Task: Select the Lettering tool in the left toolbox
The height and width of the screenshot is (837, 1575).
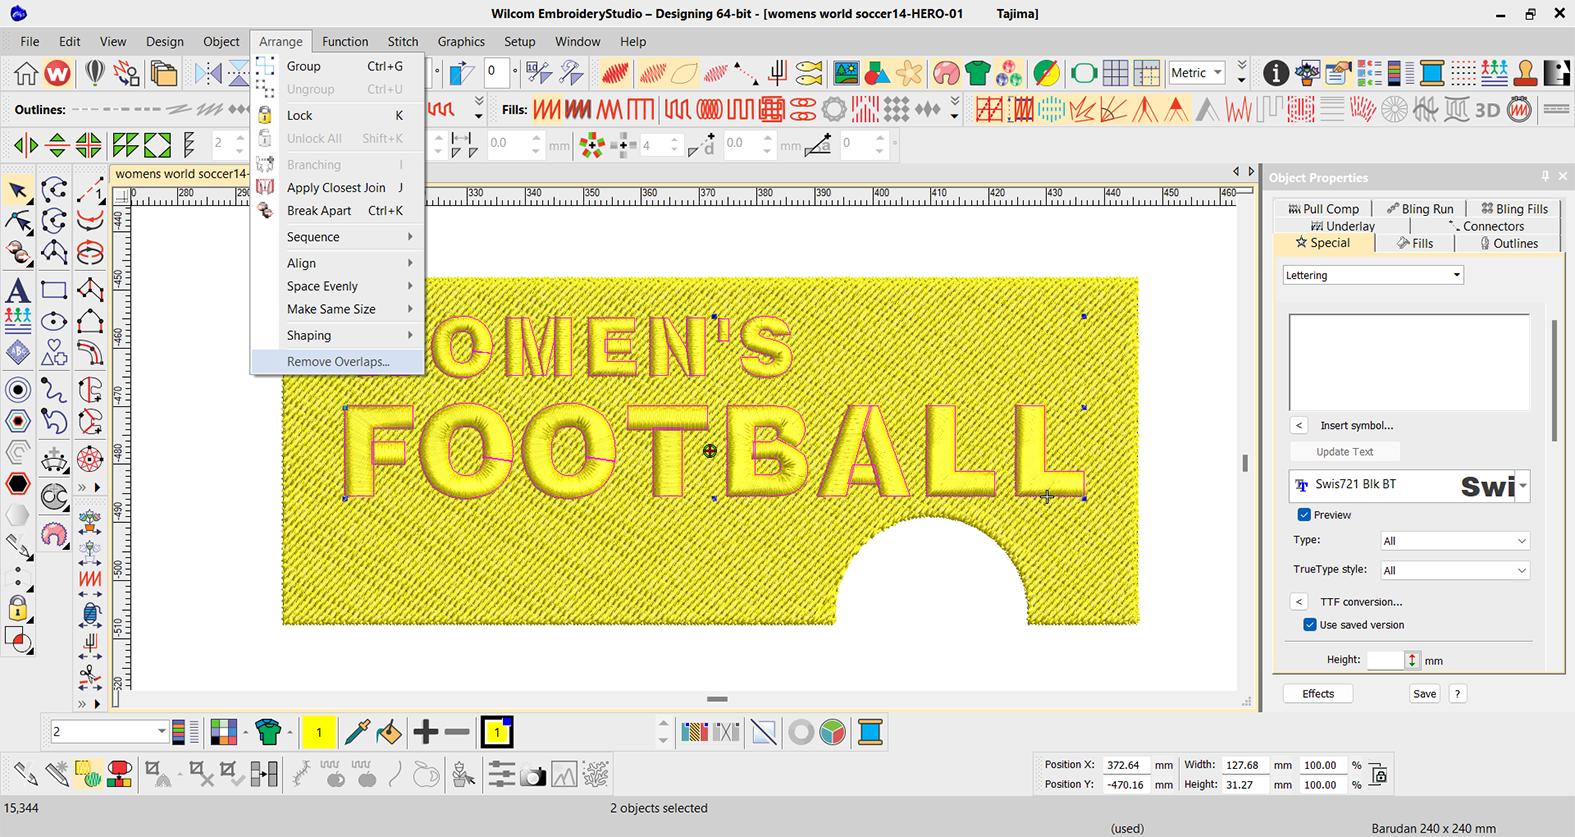Action: click(x=18, y=291)
